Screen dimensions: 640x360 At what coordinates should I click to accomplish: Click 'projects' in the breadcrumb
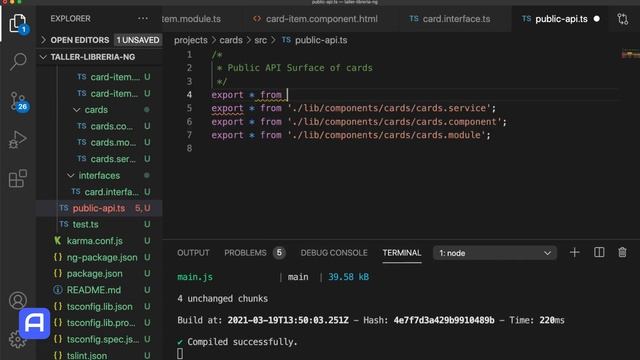(191, 40)
